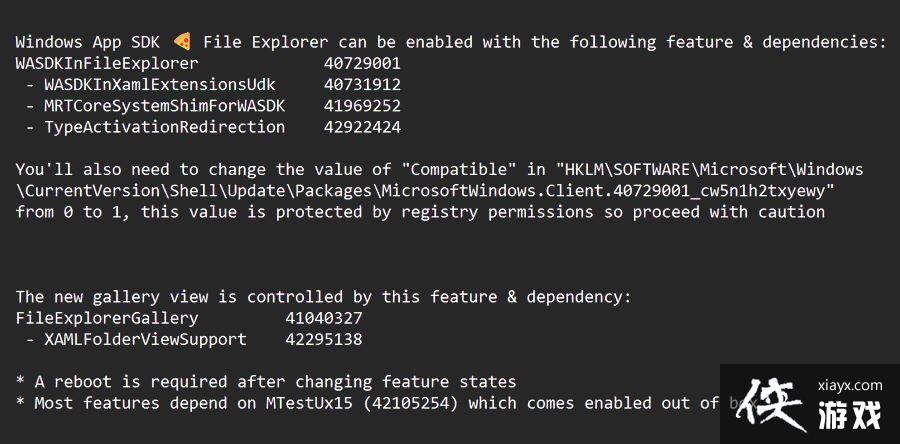Select feature ID 41969252

click(x=362, y=106)
